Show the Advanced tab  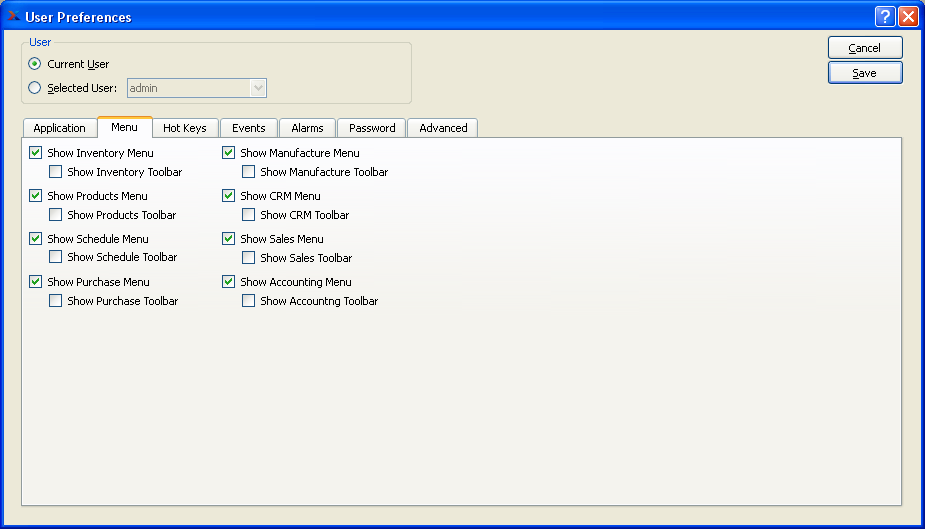[443, 128]
